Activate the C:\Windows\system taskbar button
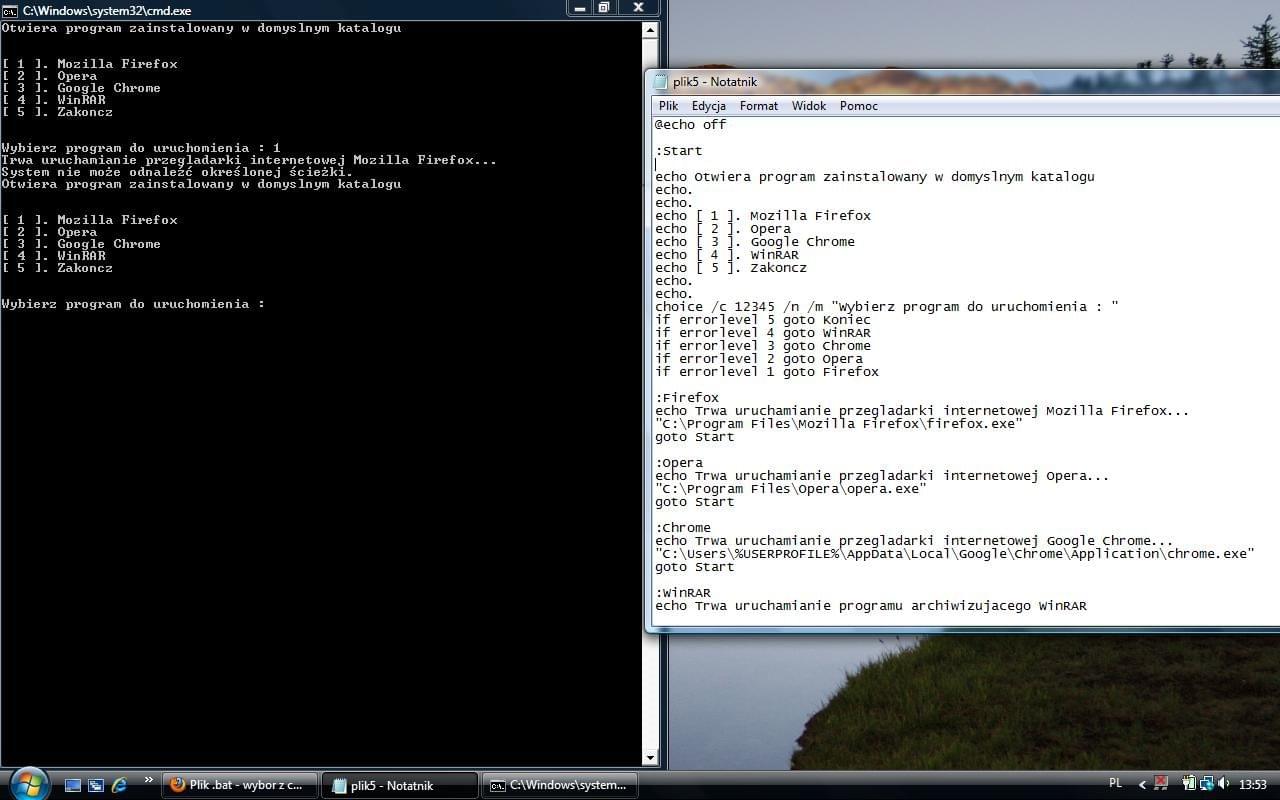The height and width of the screenshot is (800, 1280). tap(560, 785)
